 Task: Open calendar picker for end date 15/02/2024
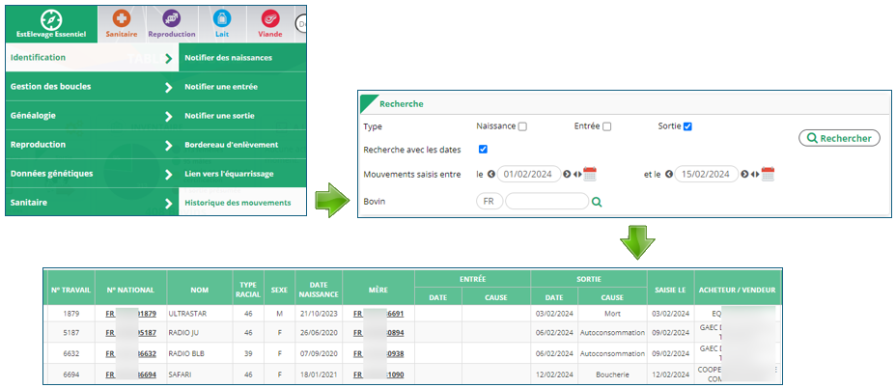(767, 174)
